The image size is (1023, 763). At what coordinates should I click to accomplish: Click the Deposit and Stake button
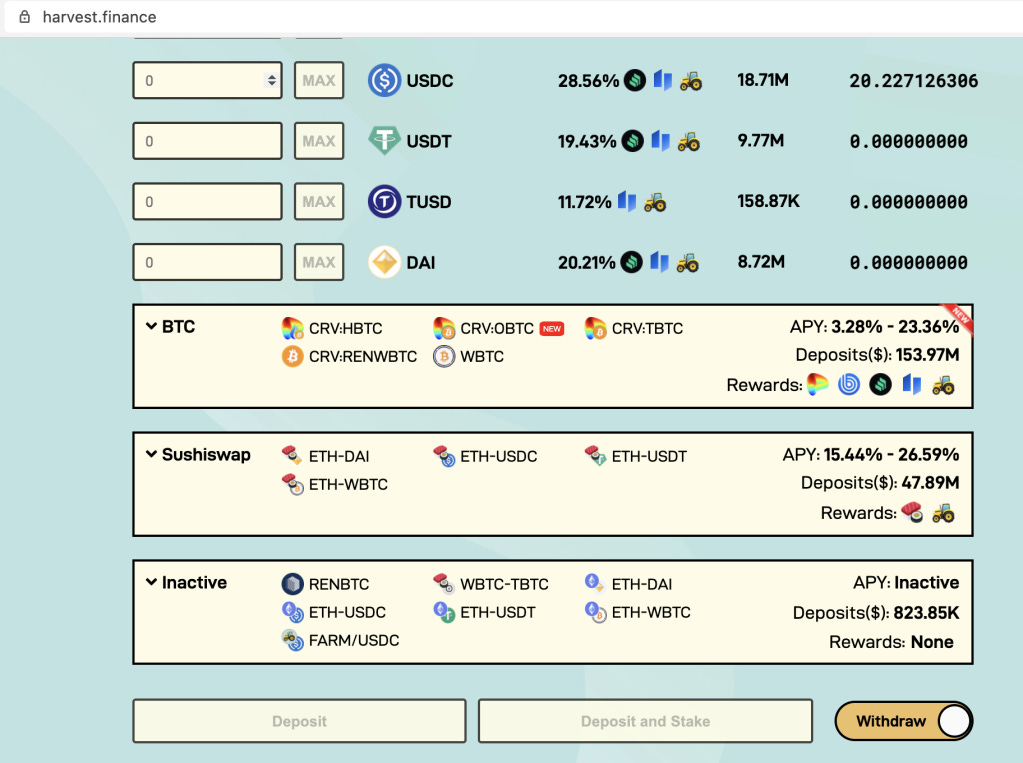(645, 721)
